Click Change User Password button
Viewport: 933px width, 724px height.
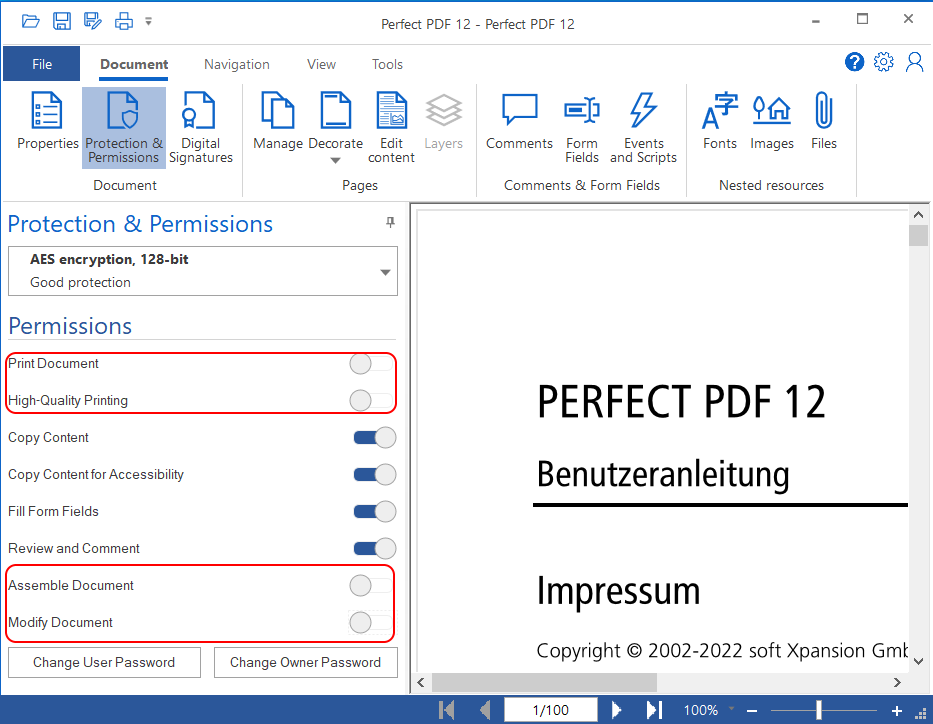(104, 663)
